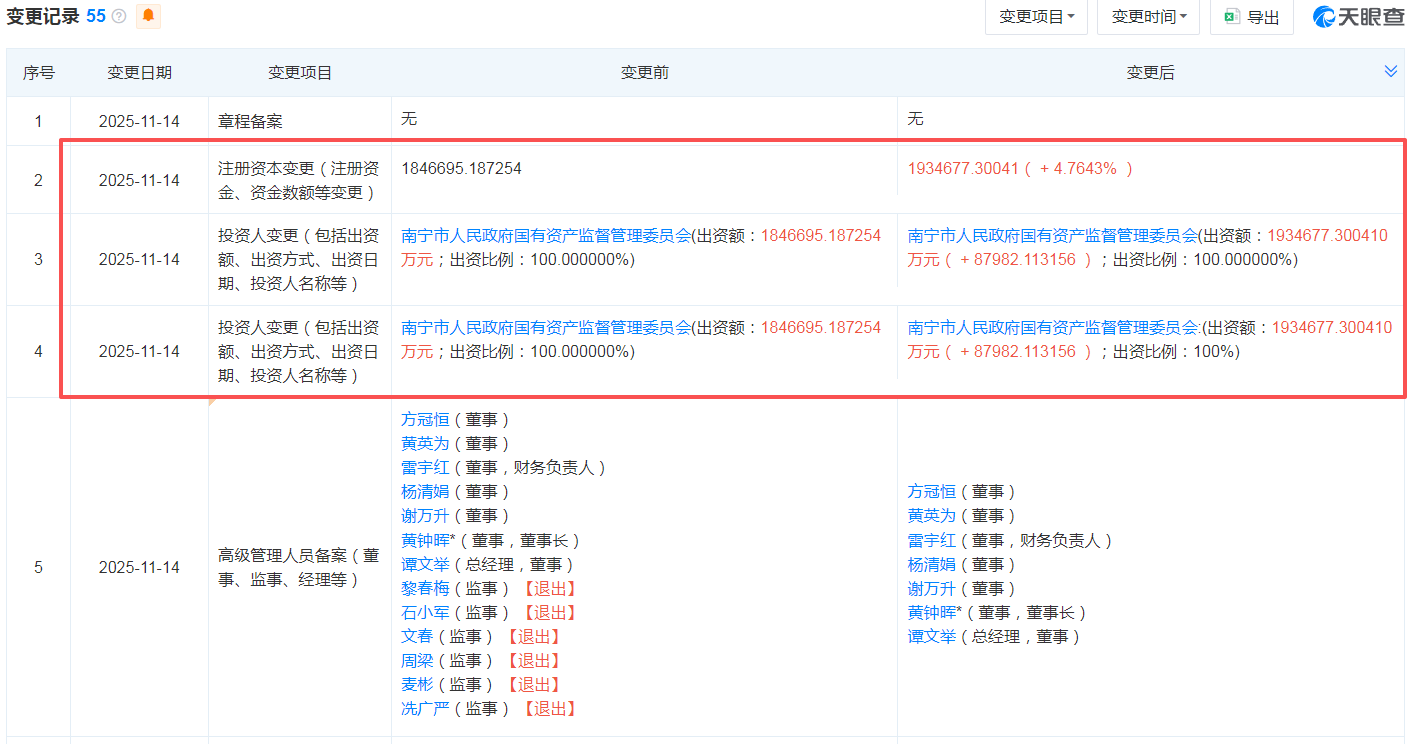
Task: Click the 天眼查 logo
Action: click(x=1359, y=17)
